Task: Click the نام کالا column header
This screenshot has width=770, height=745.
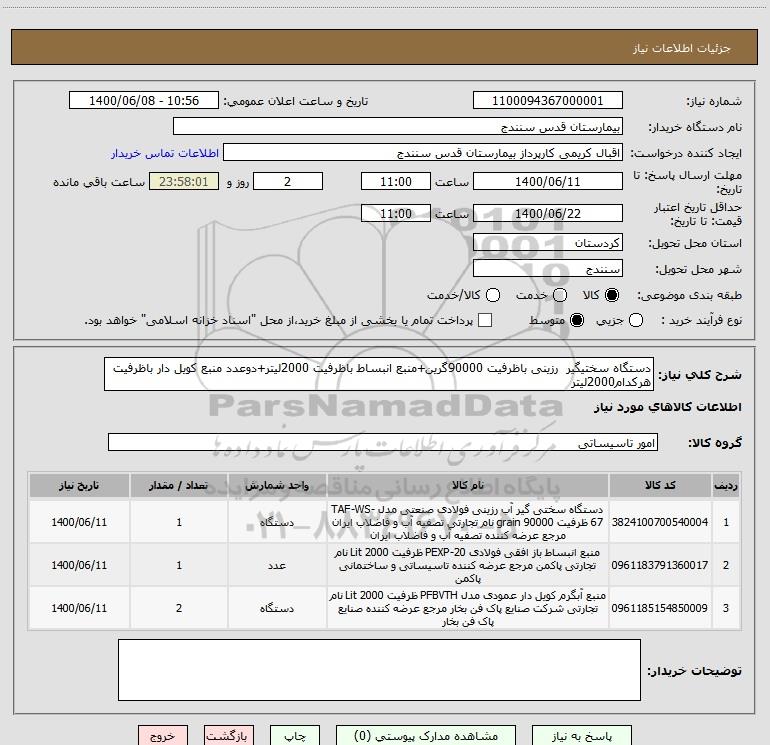Action: point(468,486)
